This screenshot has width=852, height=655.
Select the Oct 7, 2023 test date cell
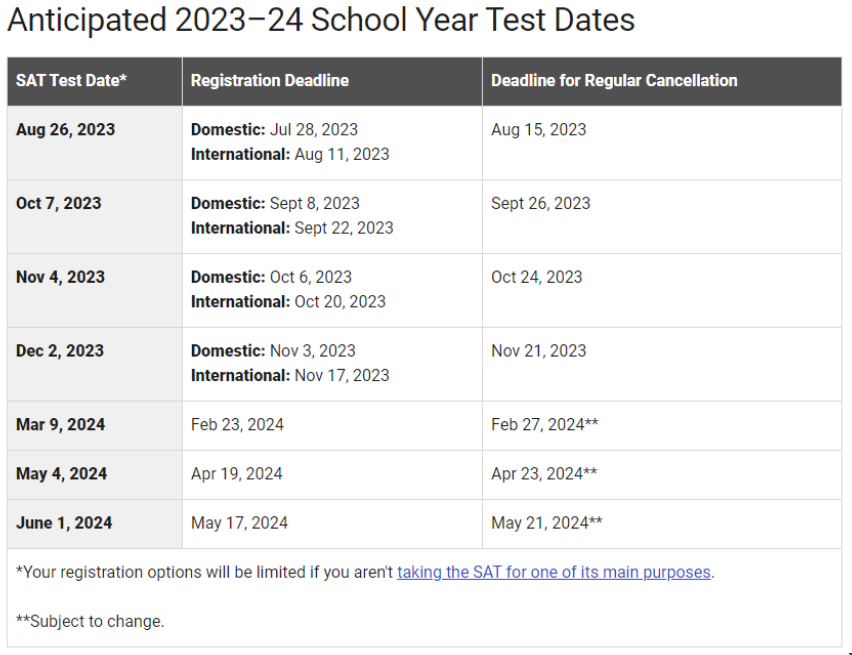pos(95,217)
